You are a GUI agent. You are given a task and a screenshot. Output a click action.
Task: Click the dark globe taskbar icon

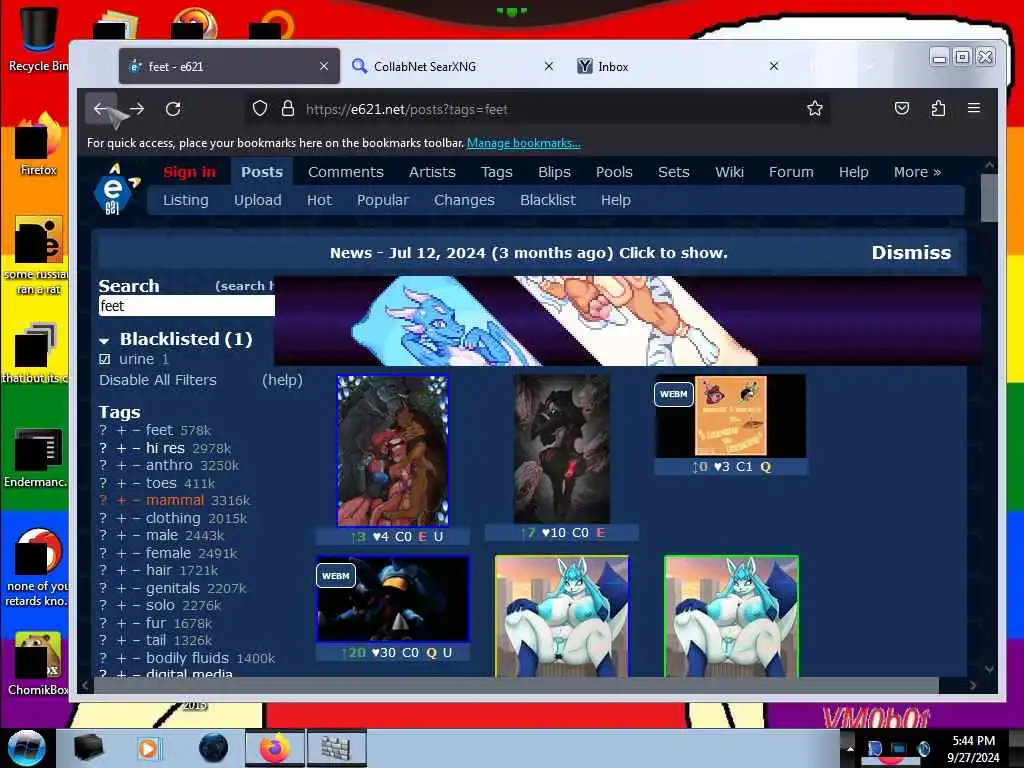(213, 748)
